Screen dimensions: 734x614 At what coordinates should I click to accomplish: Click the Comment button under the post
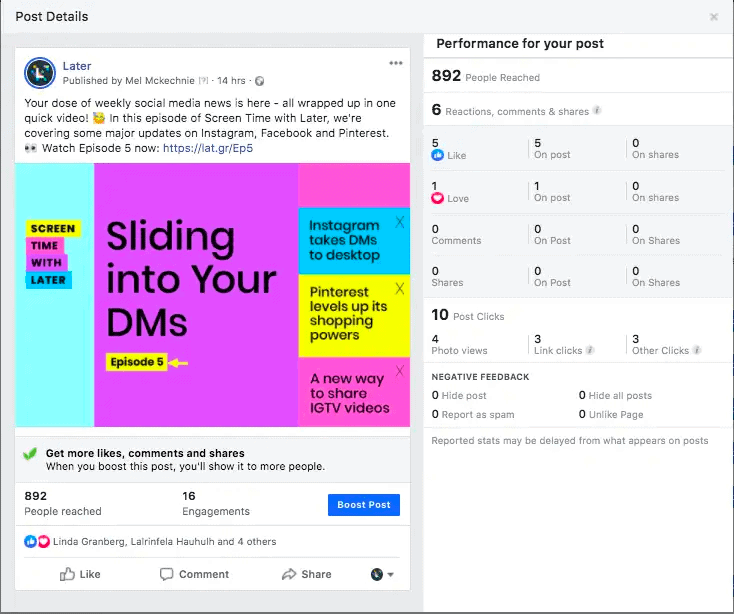(x=194, y=574)
